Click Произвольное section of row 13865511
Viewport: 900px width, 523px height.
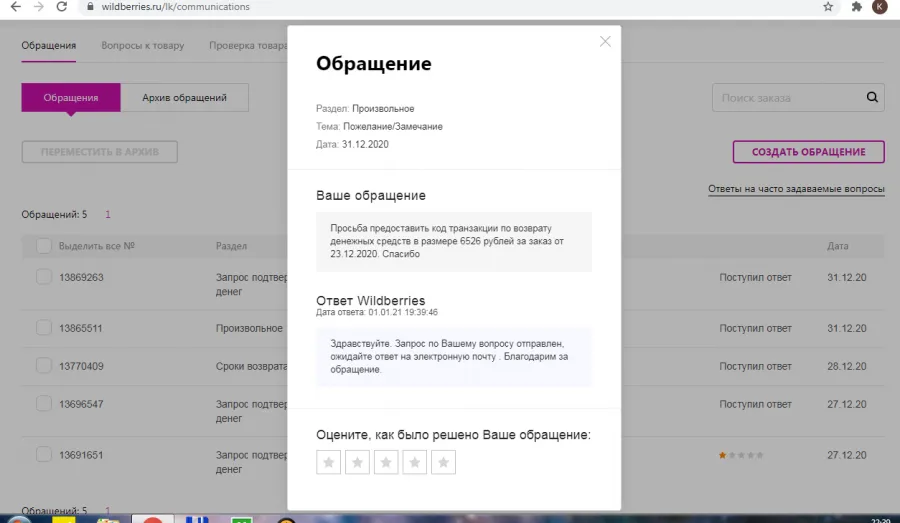tap(249, 328)
